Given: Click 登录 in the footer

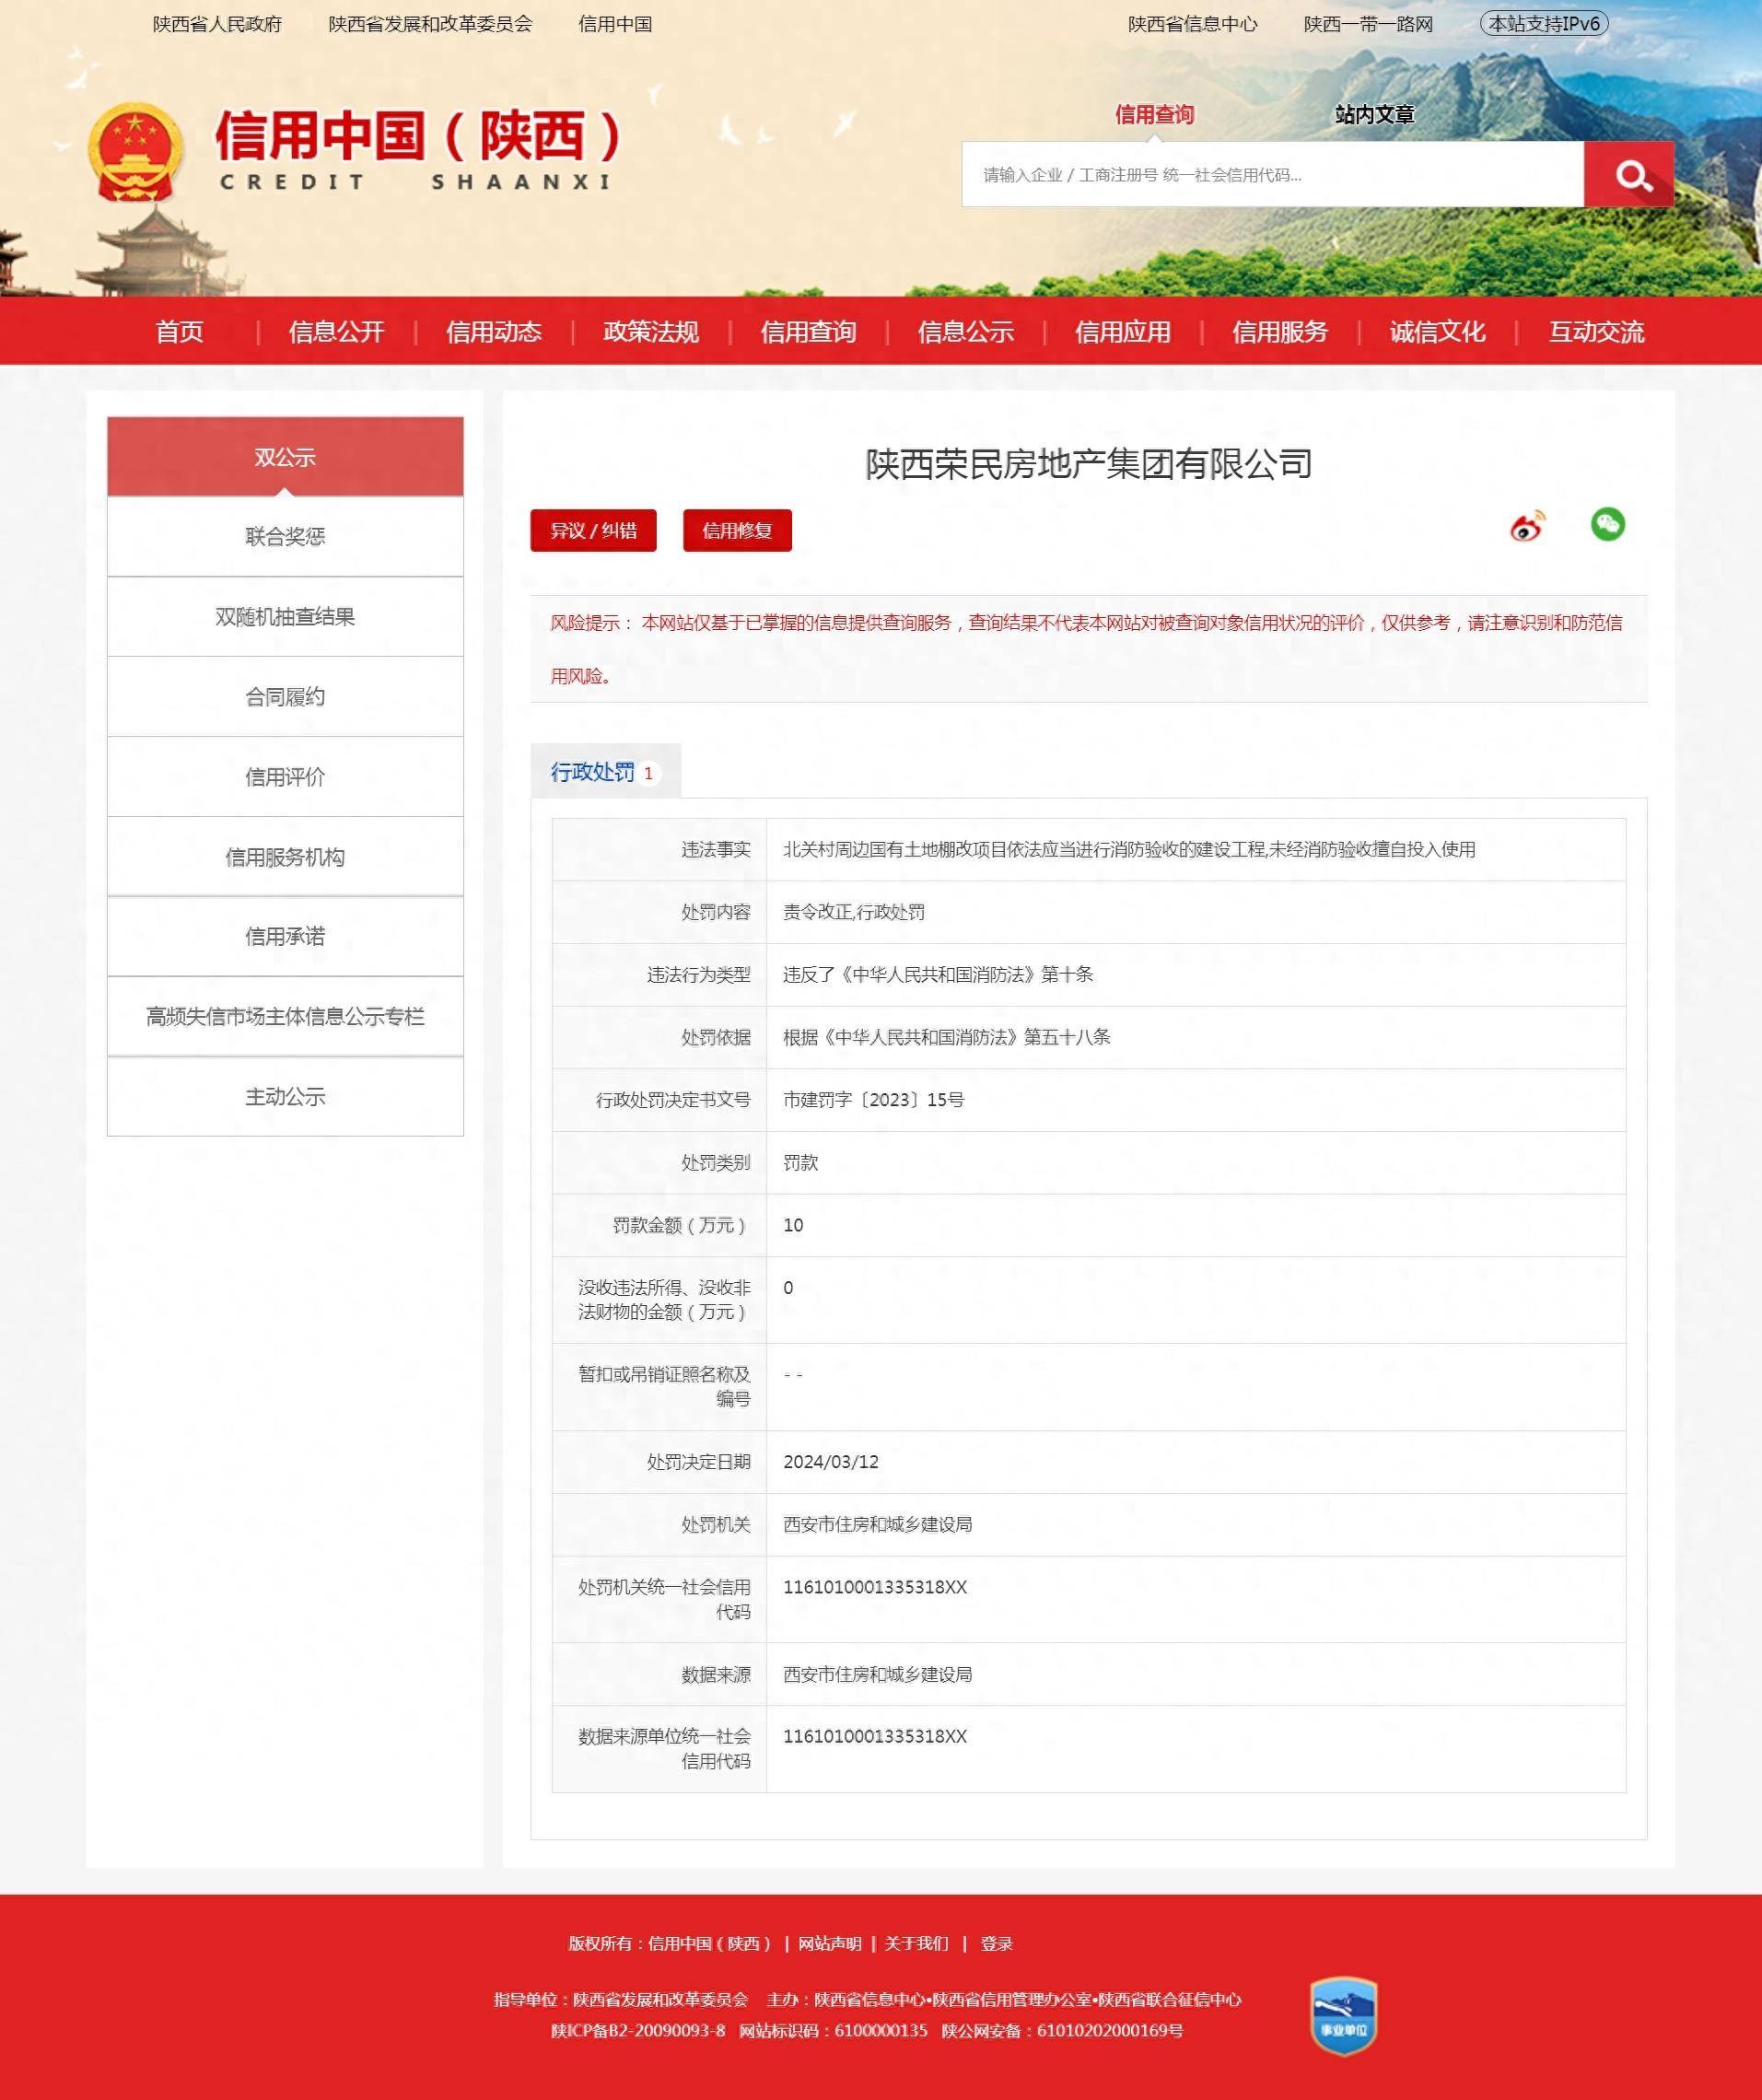Looking at the screenshot, I should pyautogui.click(x=996, y=1943).
